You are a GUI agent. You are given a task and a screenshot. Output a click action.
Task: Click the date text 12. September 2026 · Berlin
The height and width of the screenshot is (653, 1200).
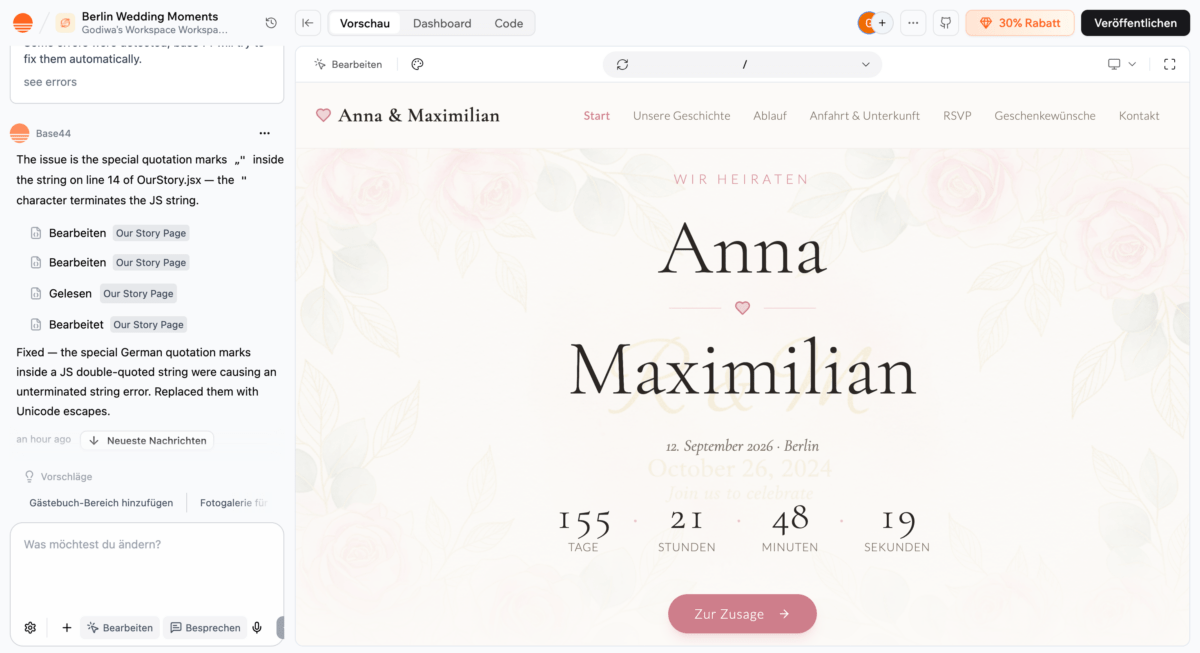point(742,446)
